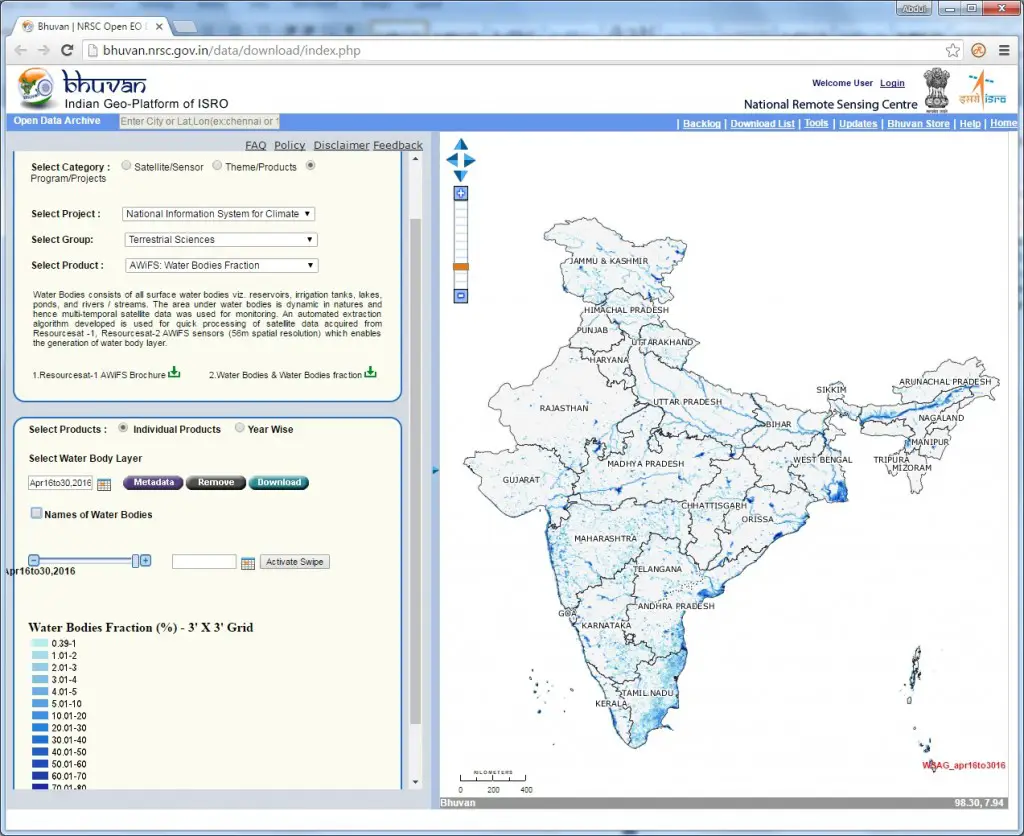The height and width of the screenshot is (836, 1024).
Task: Reload the browser page
Action: click(x=67, y=50)
